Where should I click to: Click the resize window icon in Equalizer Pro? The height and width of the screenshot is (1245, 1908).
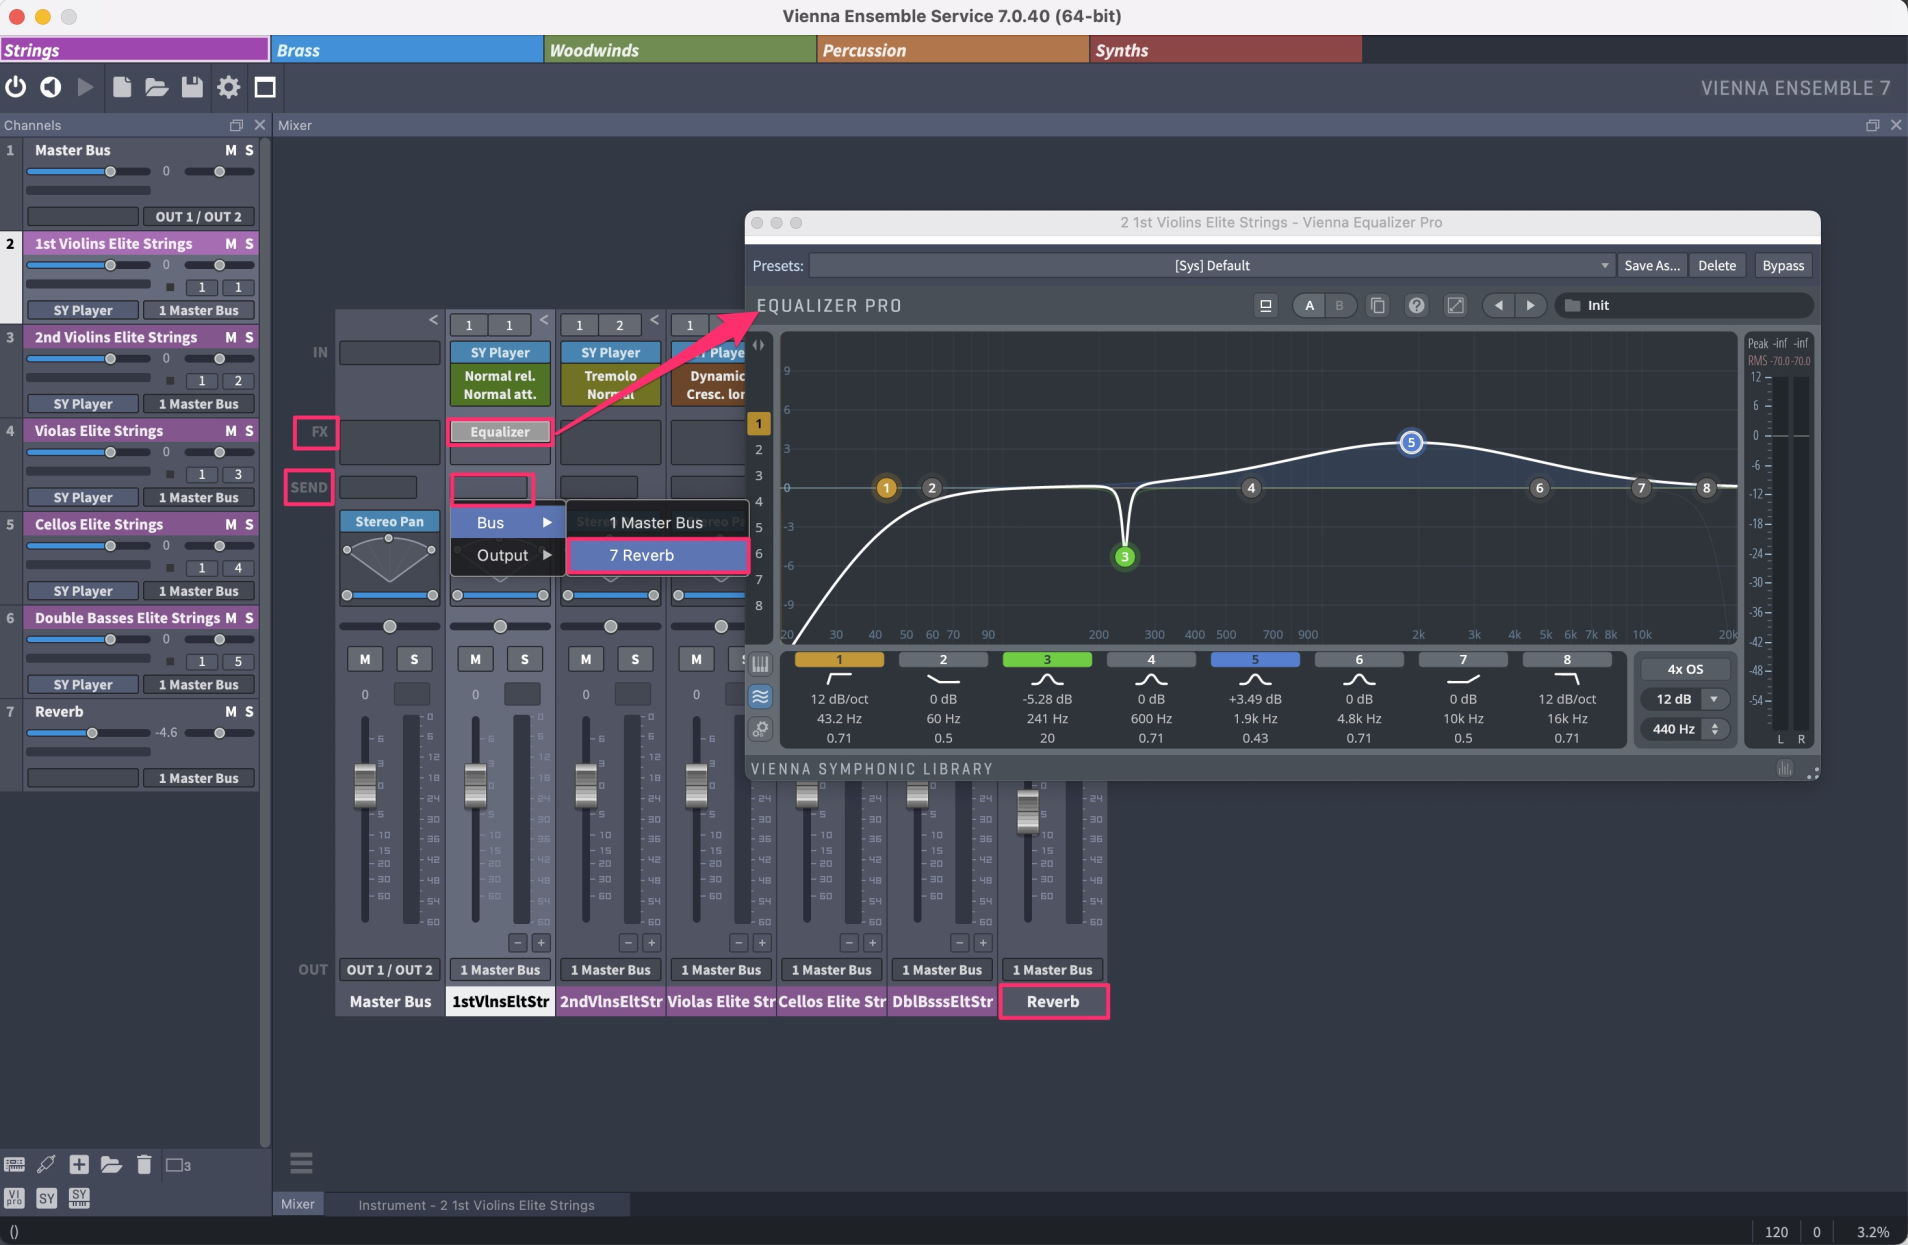[x=1456, y=306]
